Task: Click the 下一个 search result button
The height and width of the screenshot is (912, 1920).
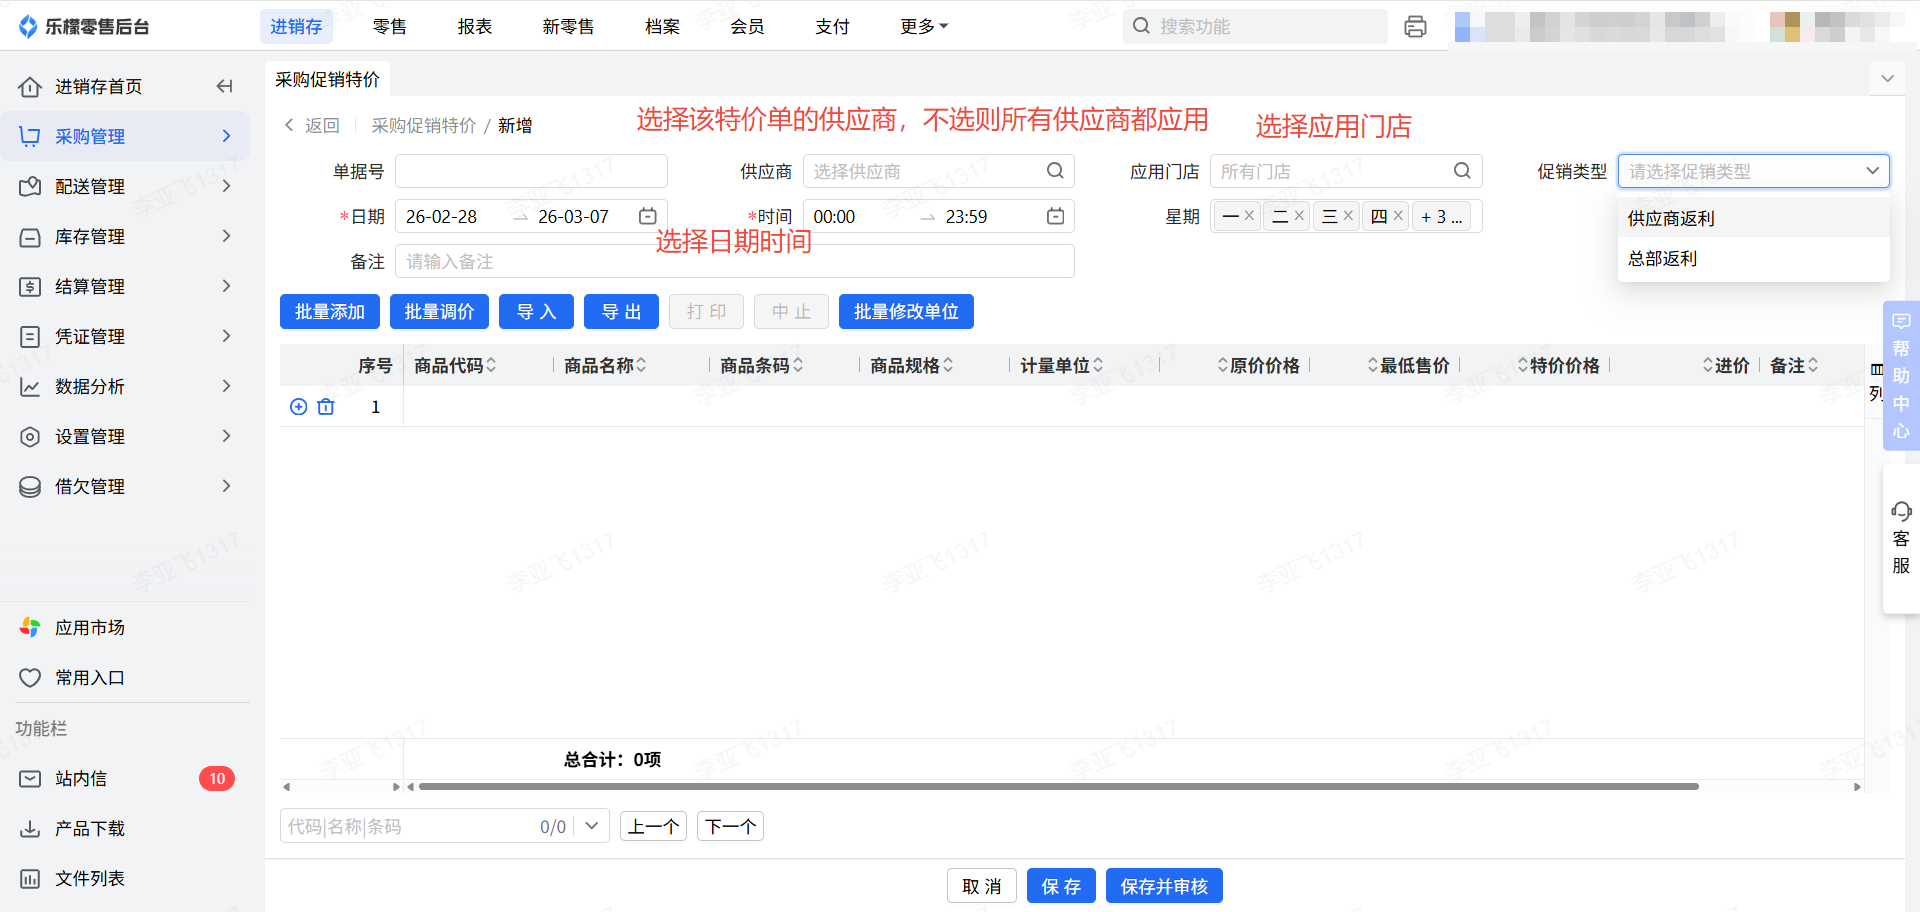Action: click(x=730, y=826)
